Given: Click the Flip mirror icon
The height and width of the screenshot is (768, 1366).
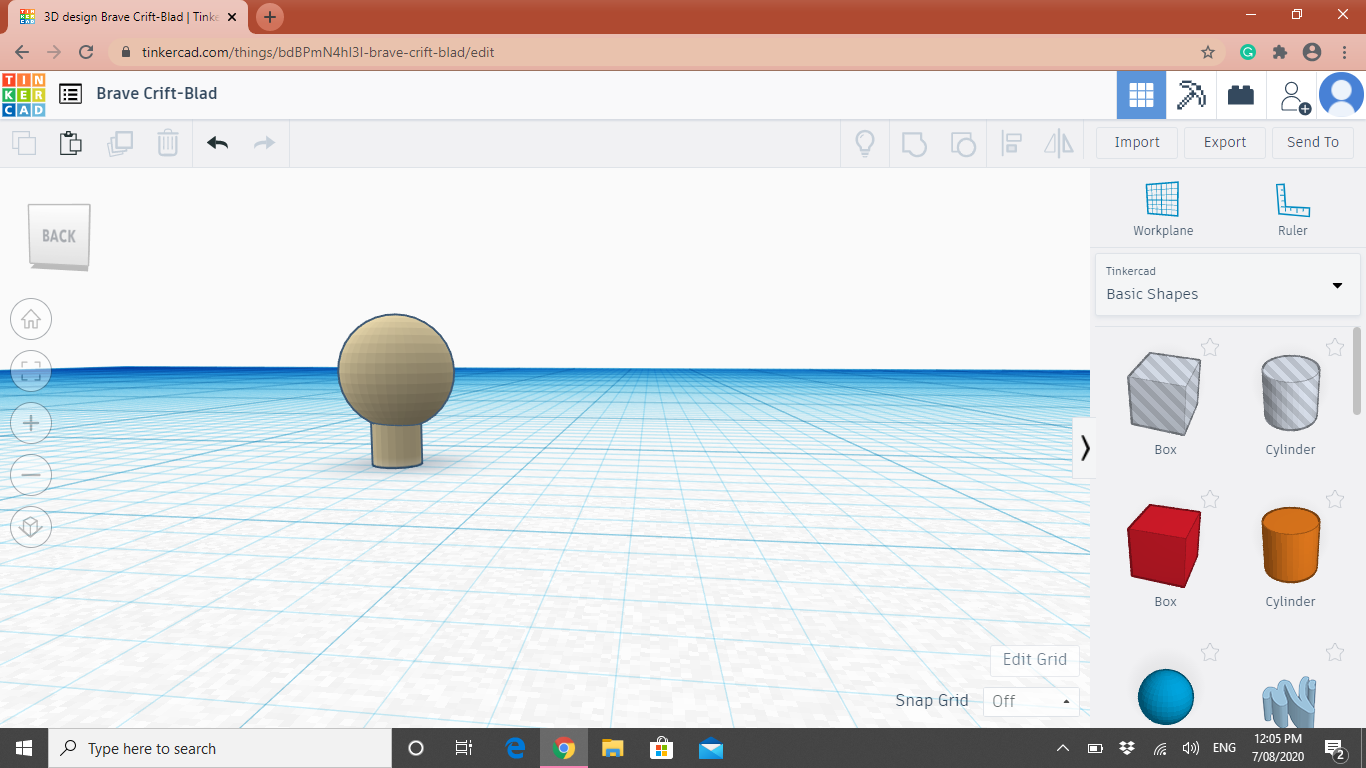Looking at the screenshot, I should (1059, 143).
